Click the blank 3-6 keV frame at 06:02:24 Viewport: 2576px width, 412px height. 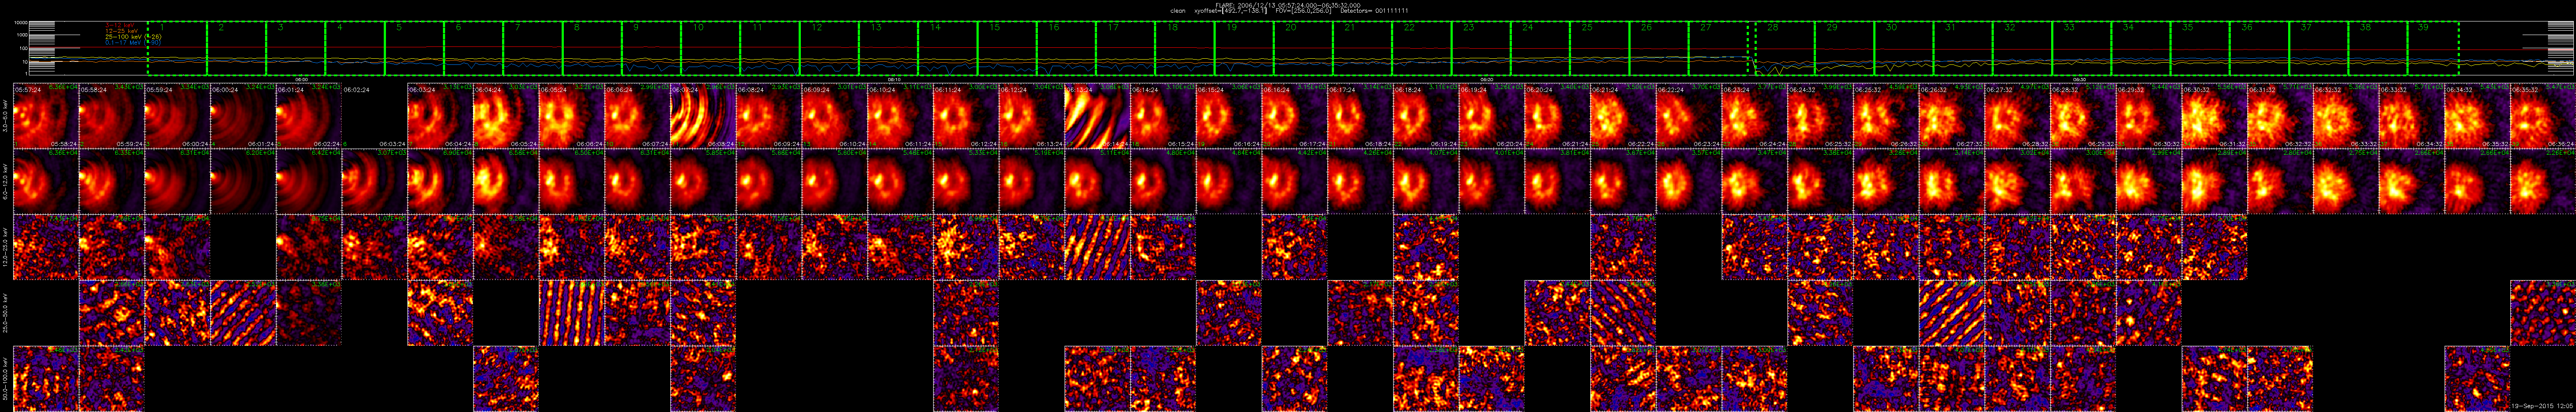(x=375, y=116)
